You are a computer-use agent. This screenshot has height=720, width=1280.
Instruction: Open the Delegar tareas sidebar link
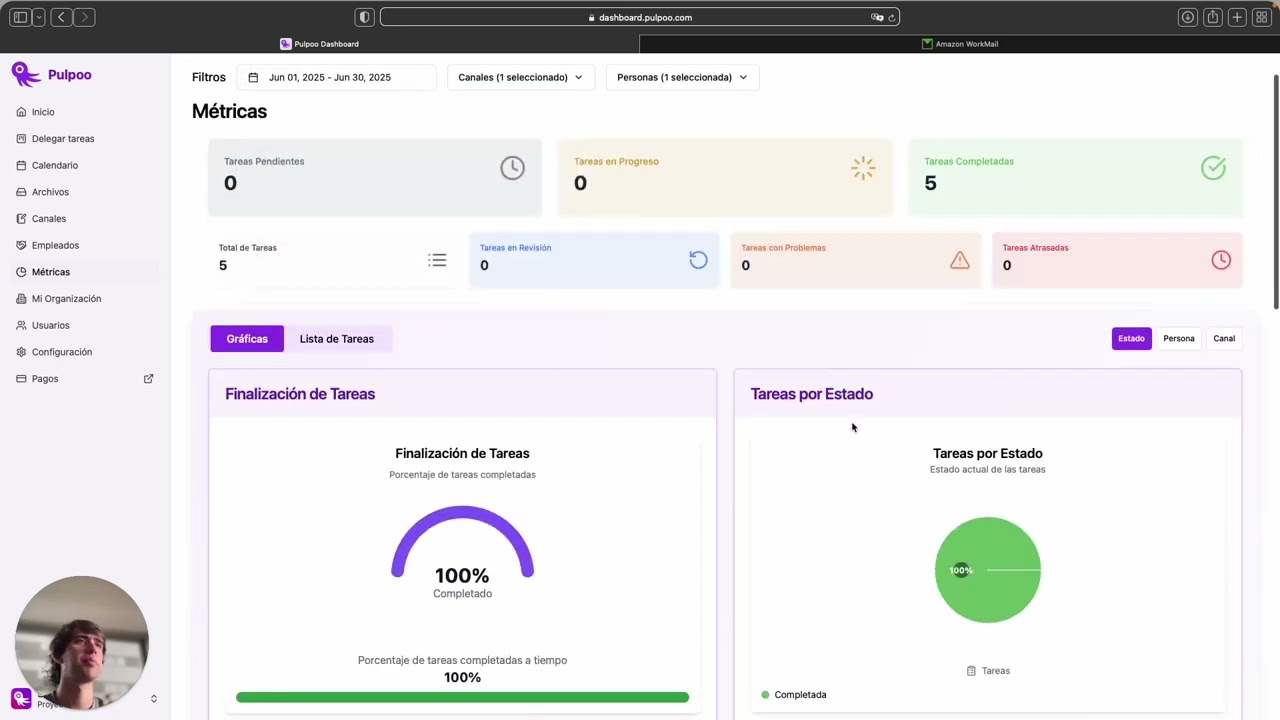(63, 139)
